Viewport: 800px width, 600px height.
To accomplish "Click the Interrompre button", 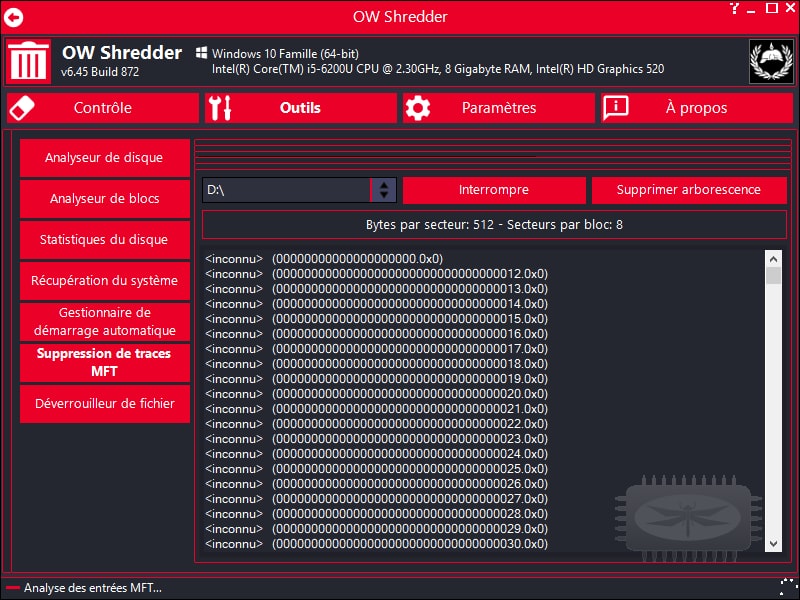I will (494, 190).
